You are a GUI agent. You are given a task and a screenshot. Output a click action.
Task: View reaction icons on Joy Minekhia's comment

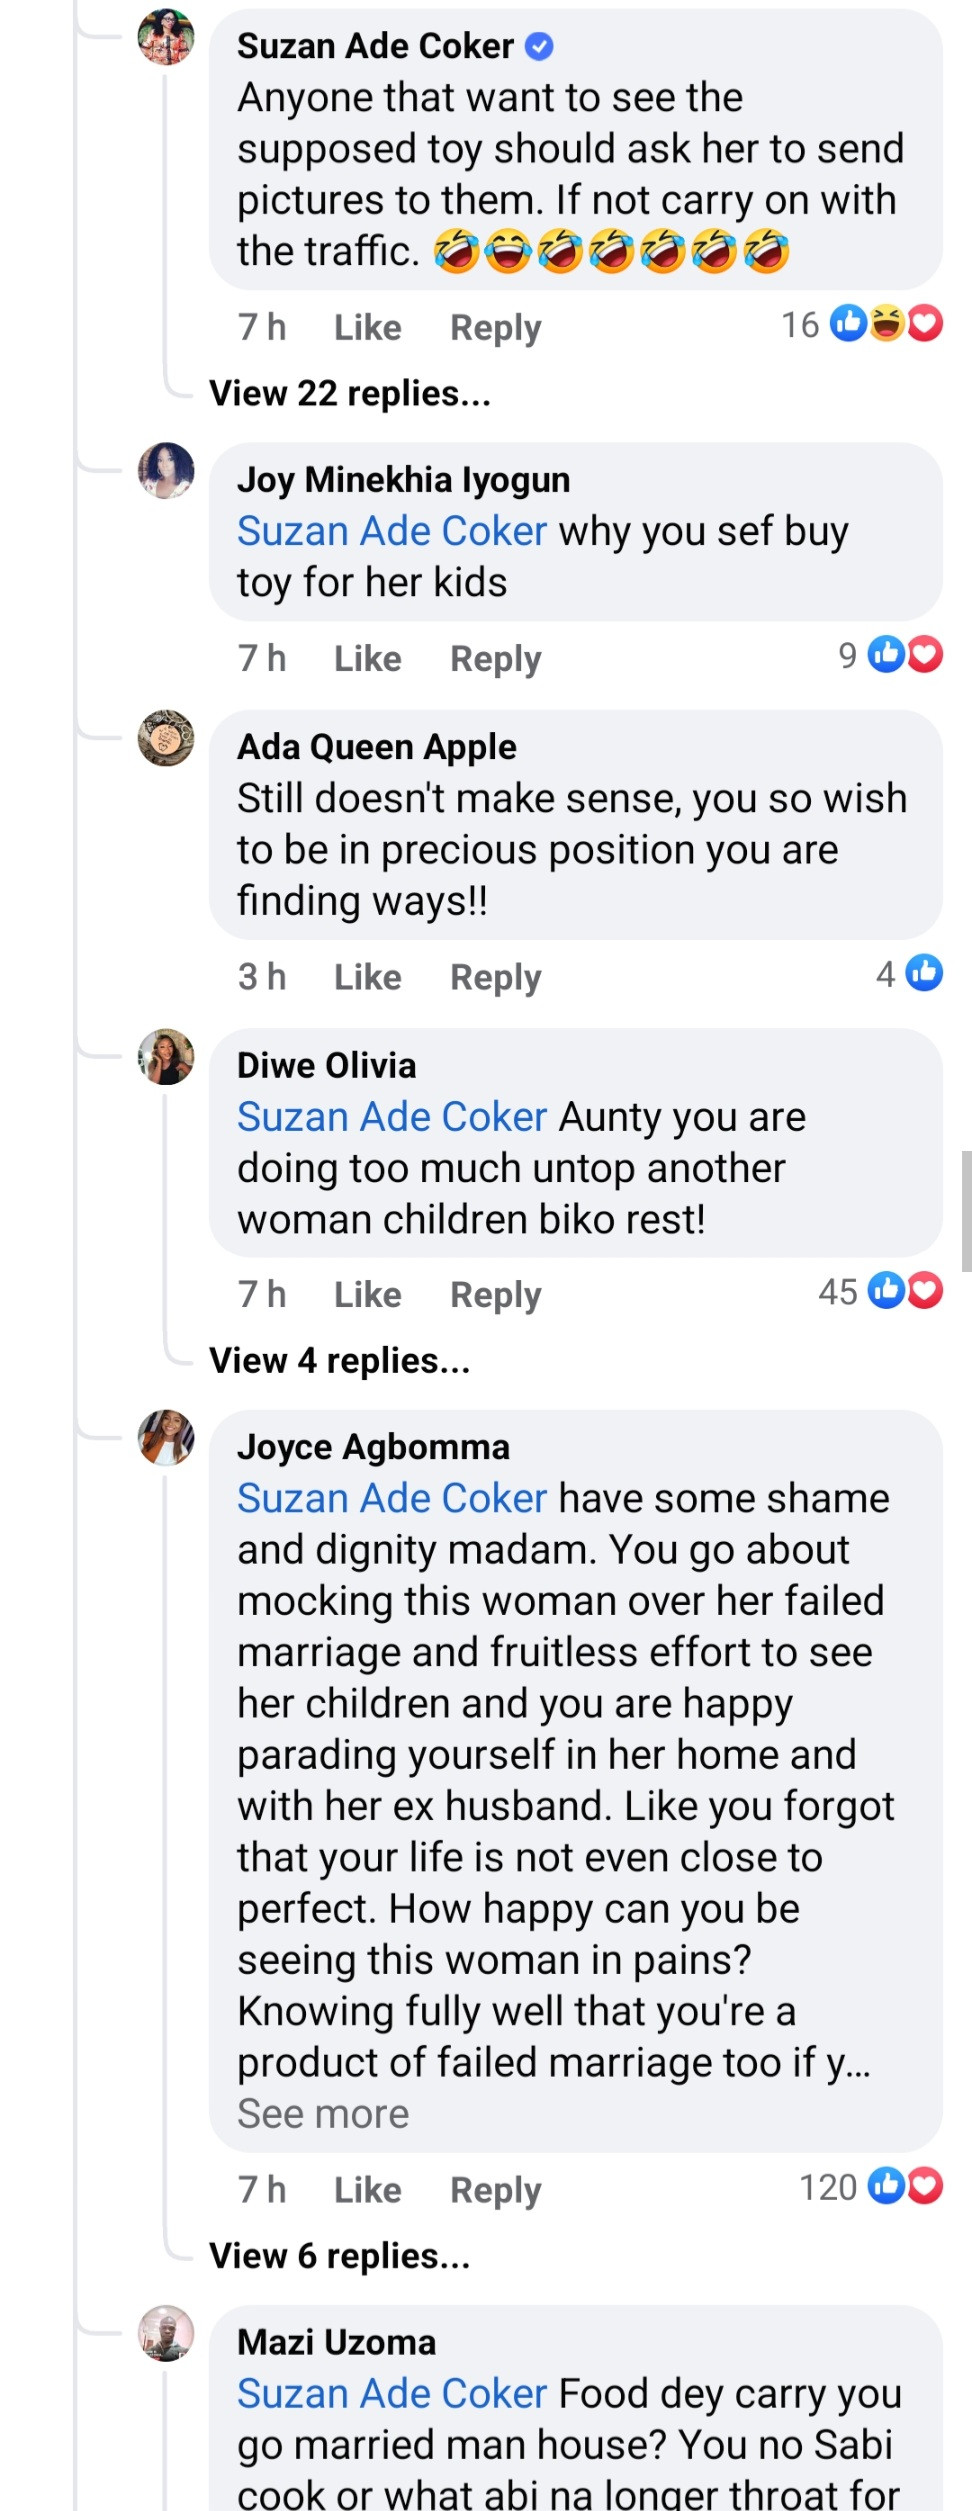(x=905, y=655)
